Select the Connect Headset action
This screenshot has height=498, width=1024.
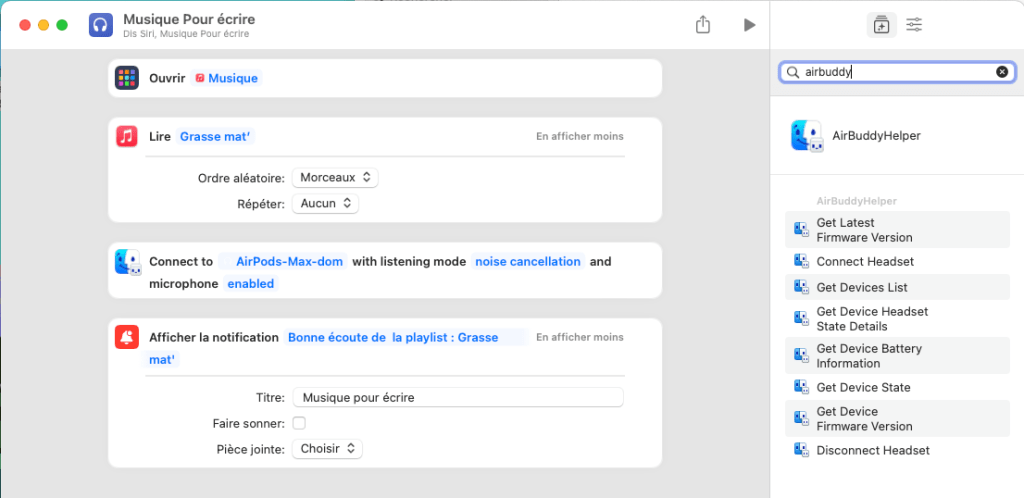[865, 261]
